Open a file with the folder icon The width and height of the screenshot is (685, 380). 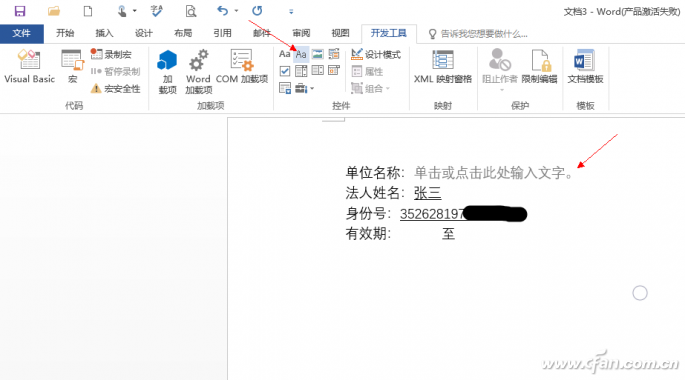[54, 11]
